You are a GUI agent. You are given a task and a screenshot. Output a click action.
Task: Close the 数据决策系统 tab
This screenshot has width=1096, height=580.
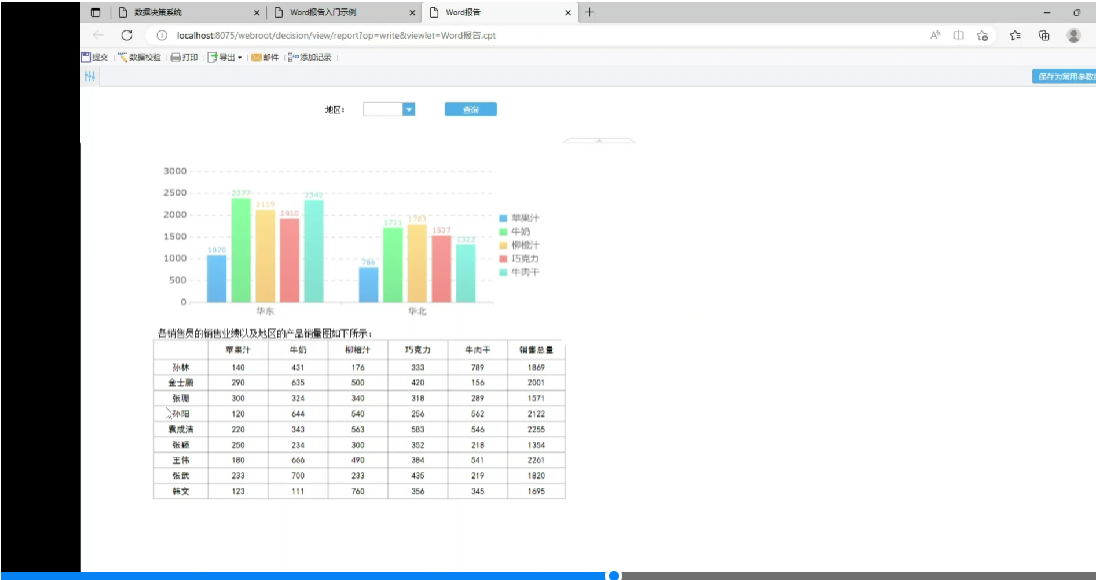click(x=256, y=13)
